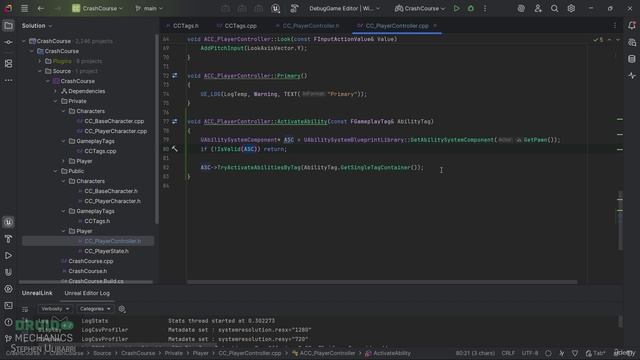
Task: Open IDE settings gear
Action: click(x=571, y=8)
